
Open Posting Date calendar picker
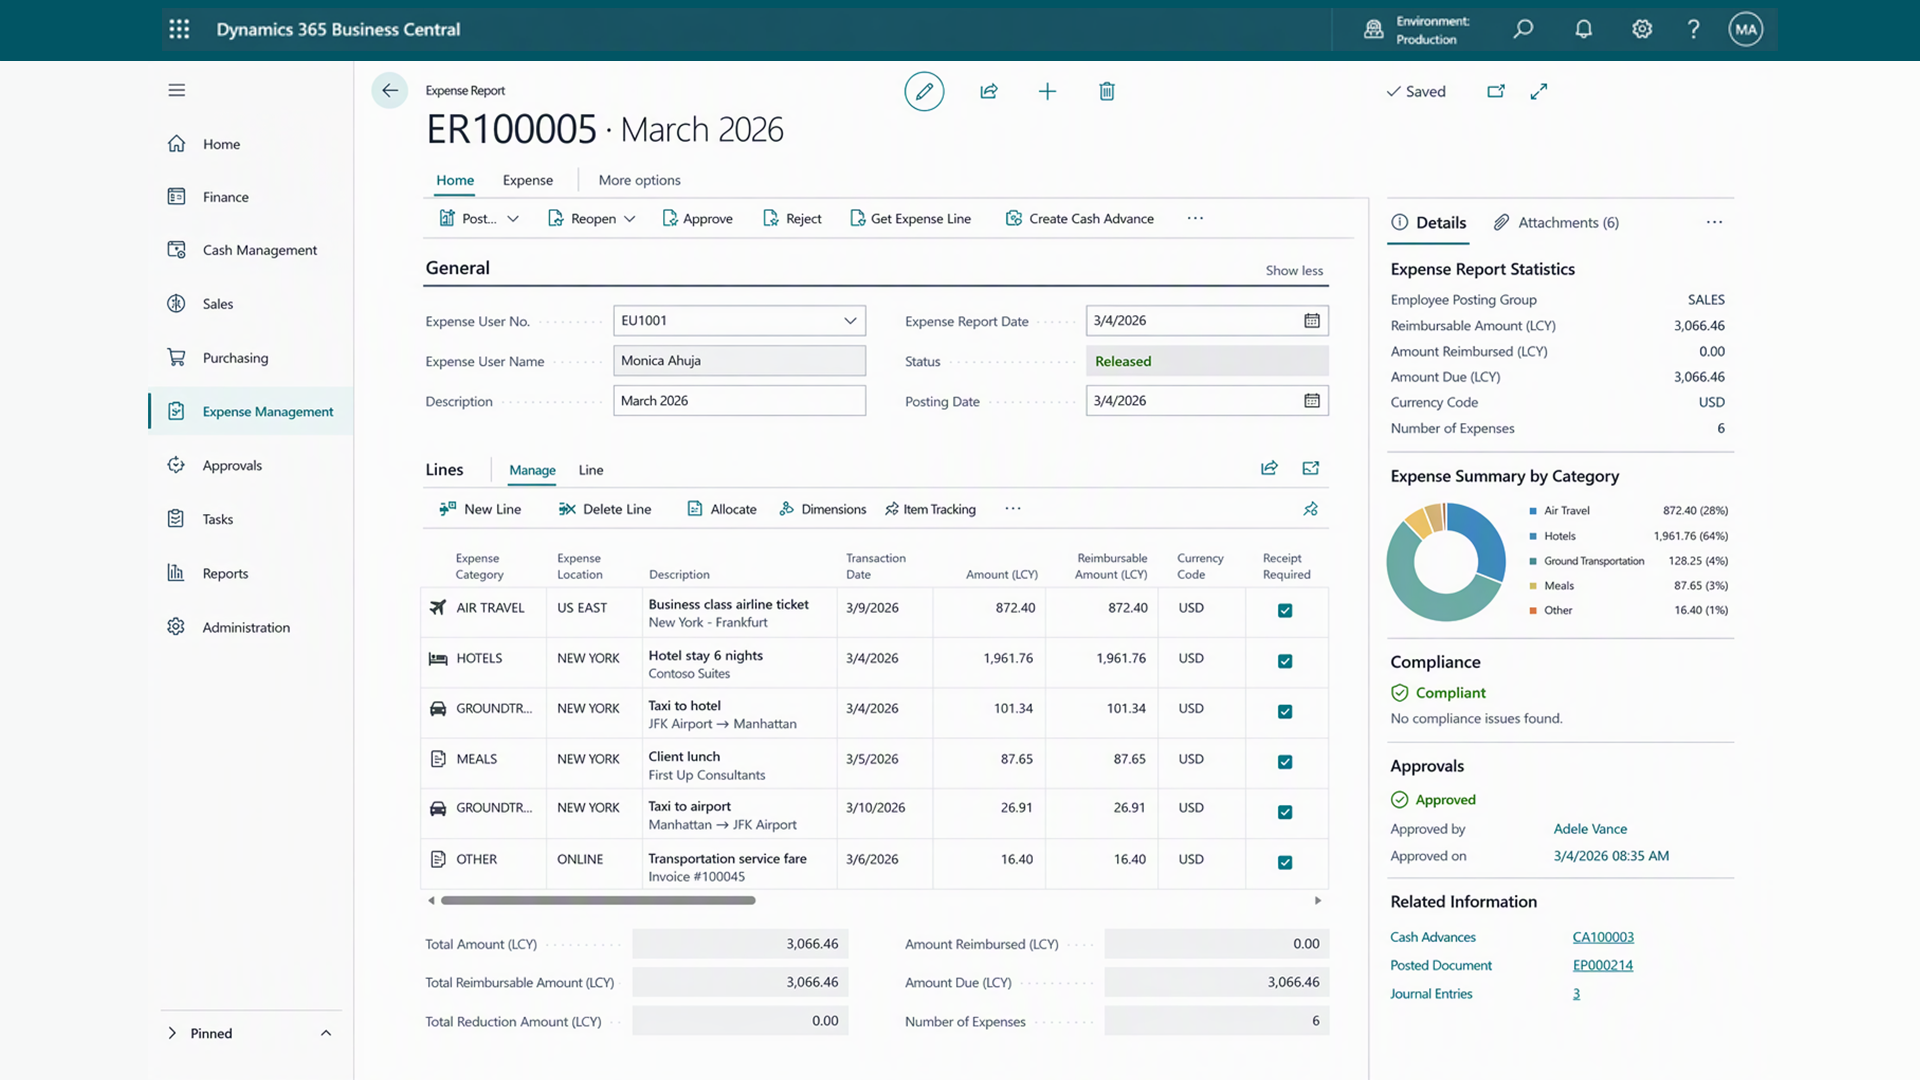1312,400
